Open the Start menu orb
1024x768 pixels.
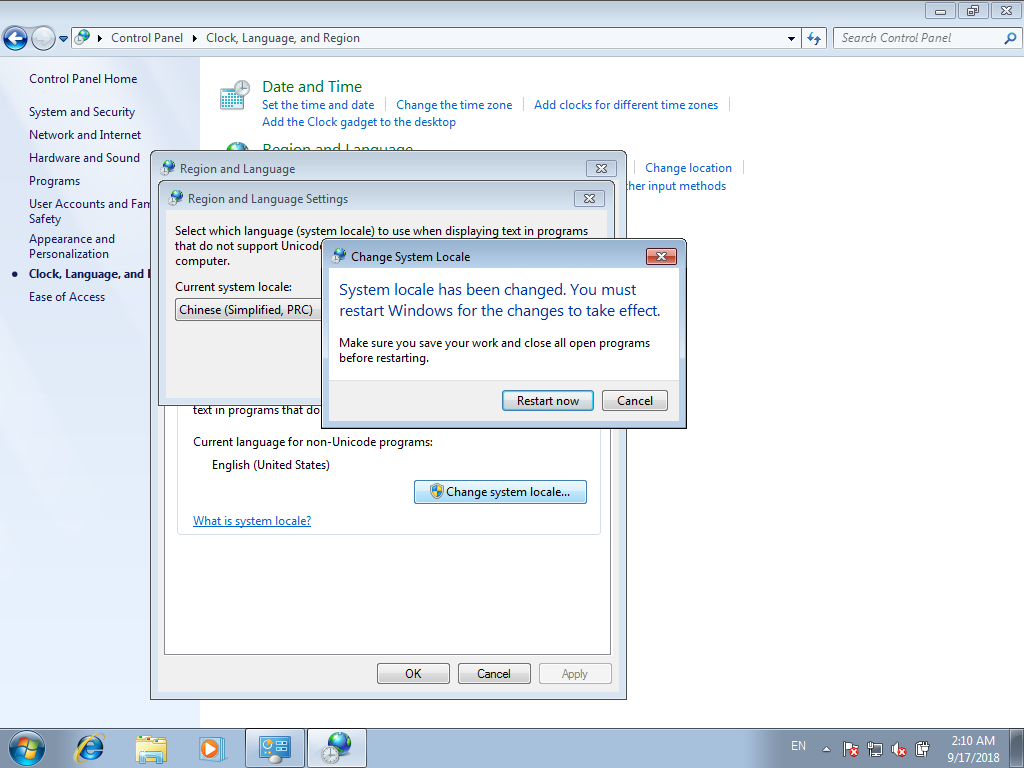point(27,748)
